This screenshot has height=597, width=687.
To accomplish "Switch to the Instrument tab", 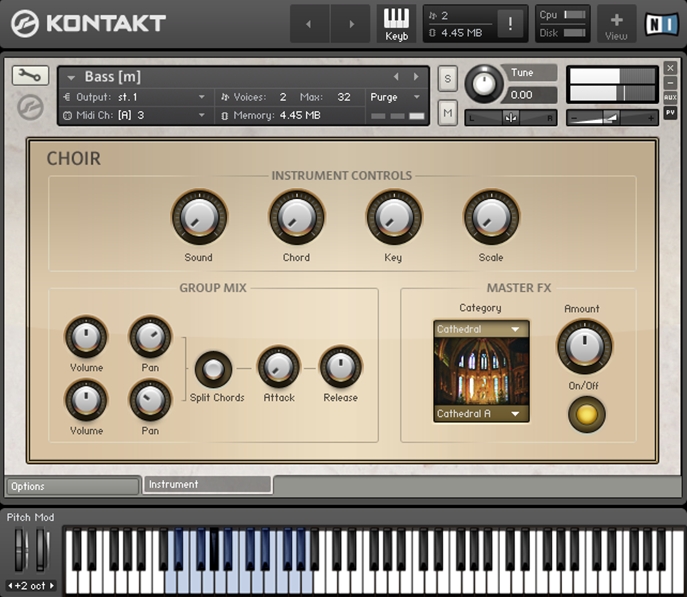I will pyautogui.click(x=207, y=484).
